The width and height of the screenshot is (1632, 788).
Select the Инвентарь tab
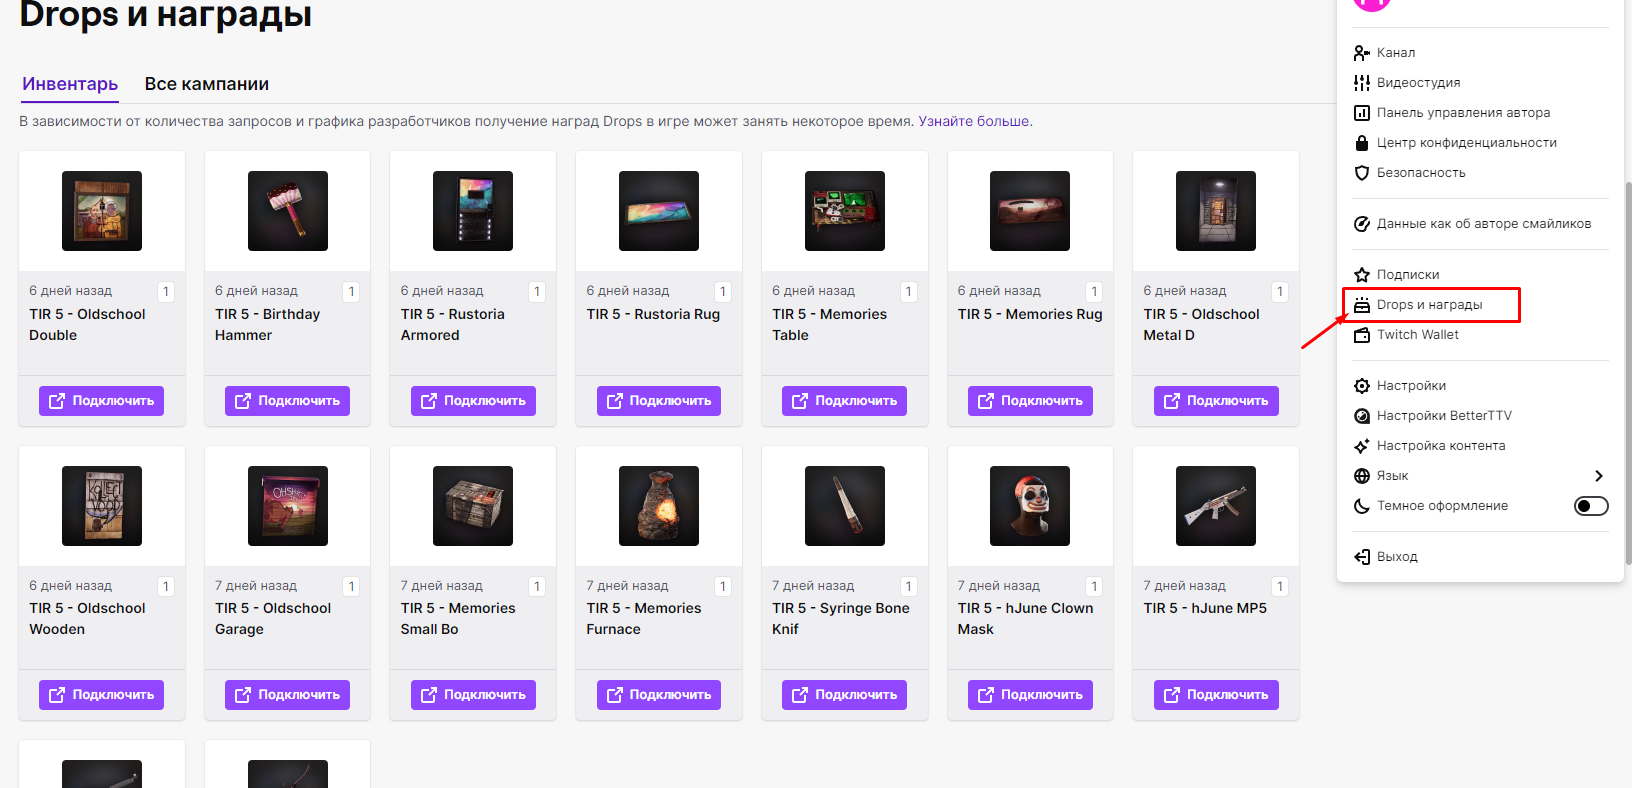click(x=70, y=84)
